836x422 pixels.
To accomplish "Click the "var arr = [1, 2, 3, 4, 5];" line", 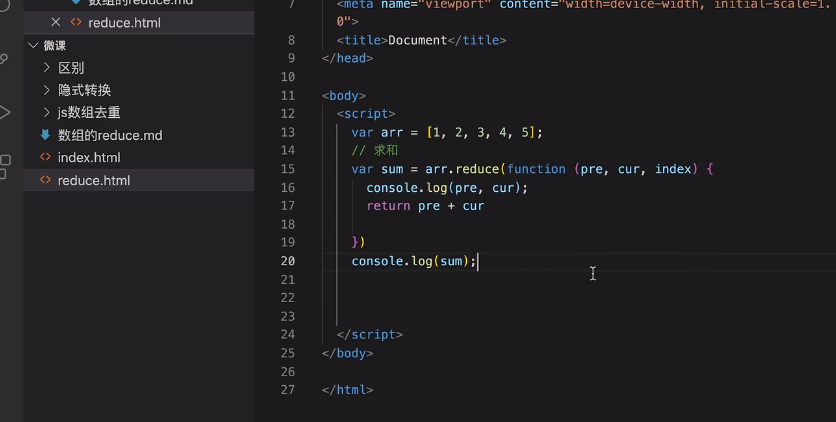I will [447, 132].
